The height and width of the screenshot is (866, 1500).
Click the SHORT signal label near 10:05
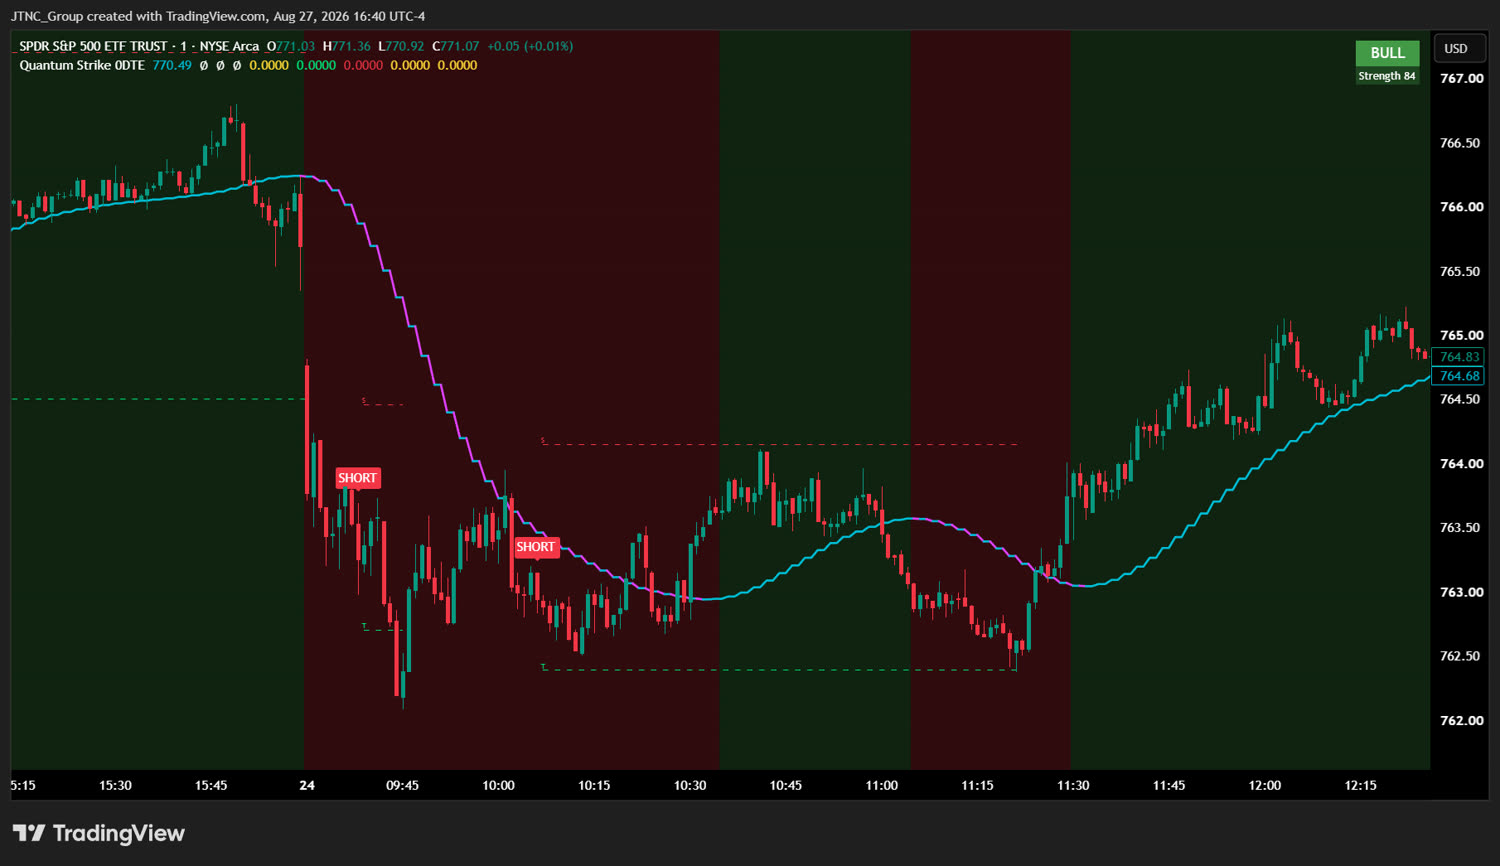tap(535, 547)
